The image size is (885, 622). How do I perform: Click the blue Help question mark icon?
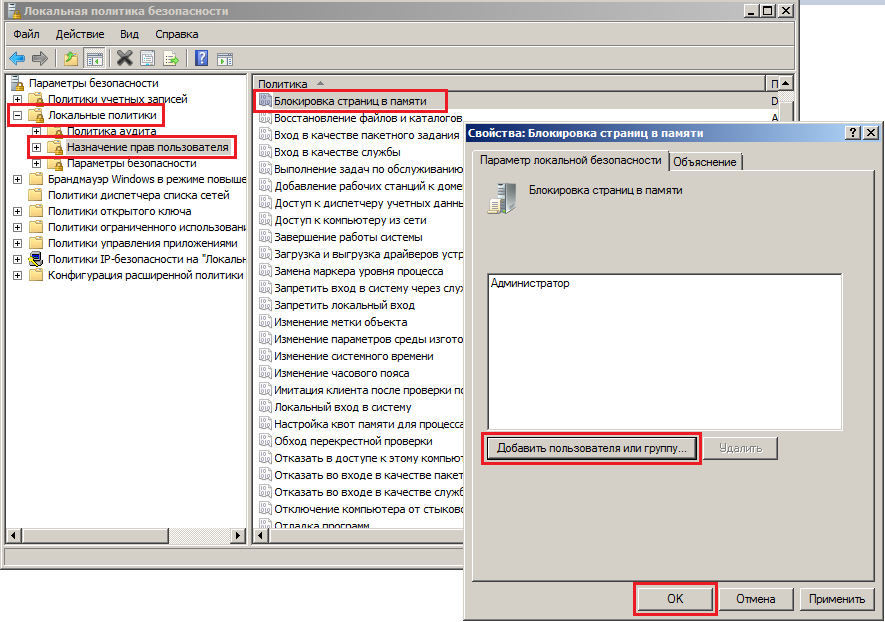tap(201, 58)
